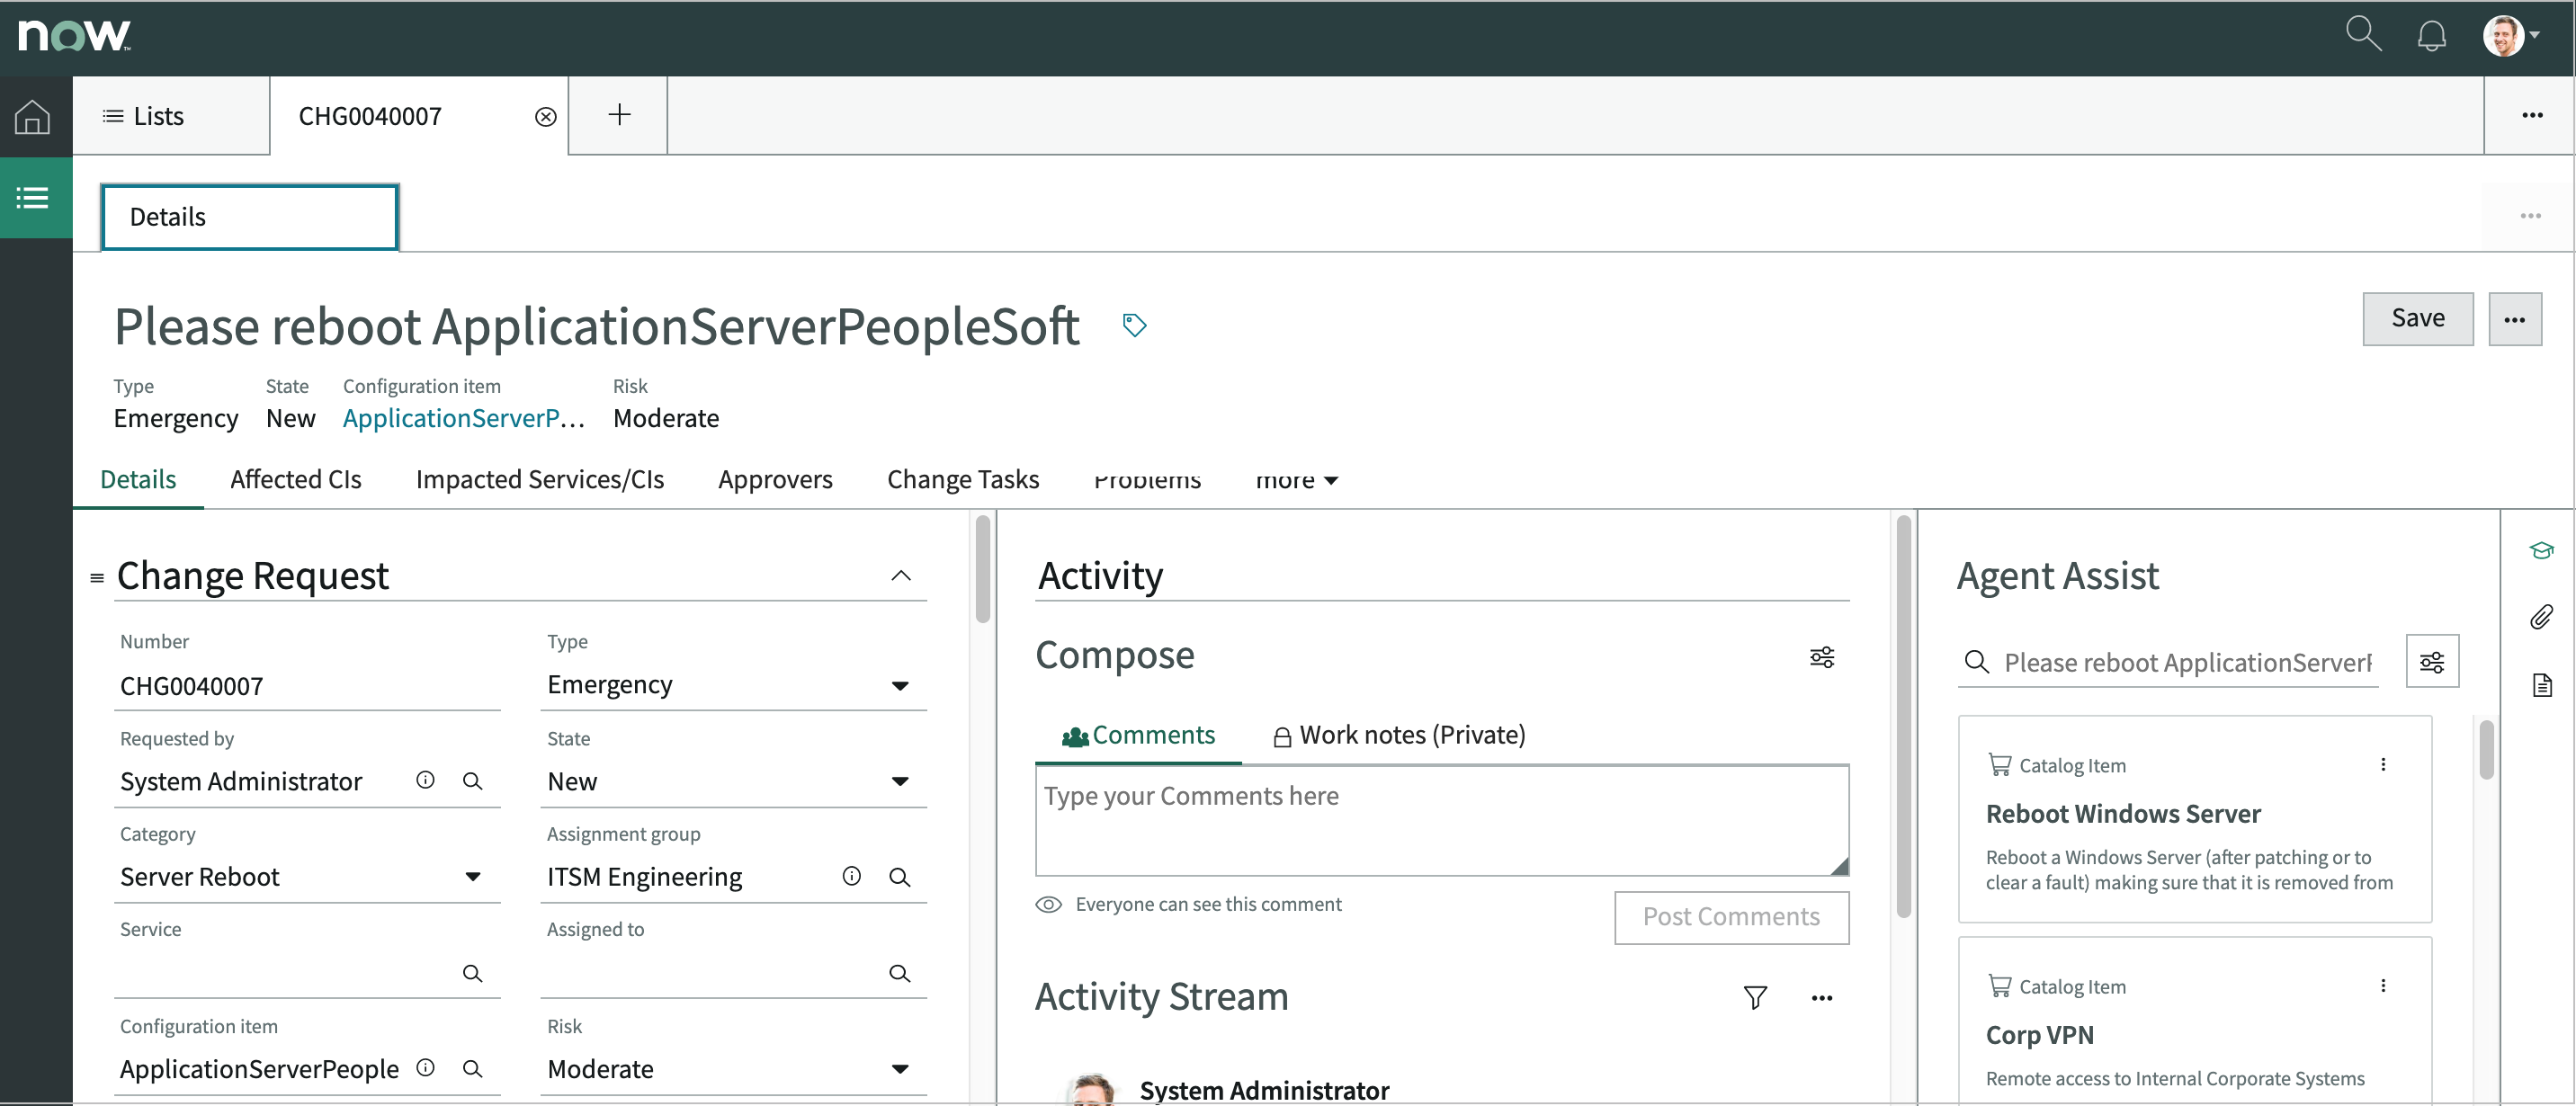This screenshot has width=2576, height=1106.
Task: Open the Approvers tab
Action: [x=775, y=480]
